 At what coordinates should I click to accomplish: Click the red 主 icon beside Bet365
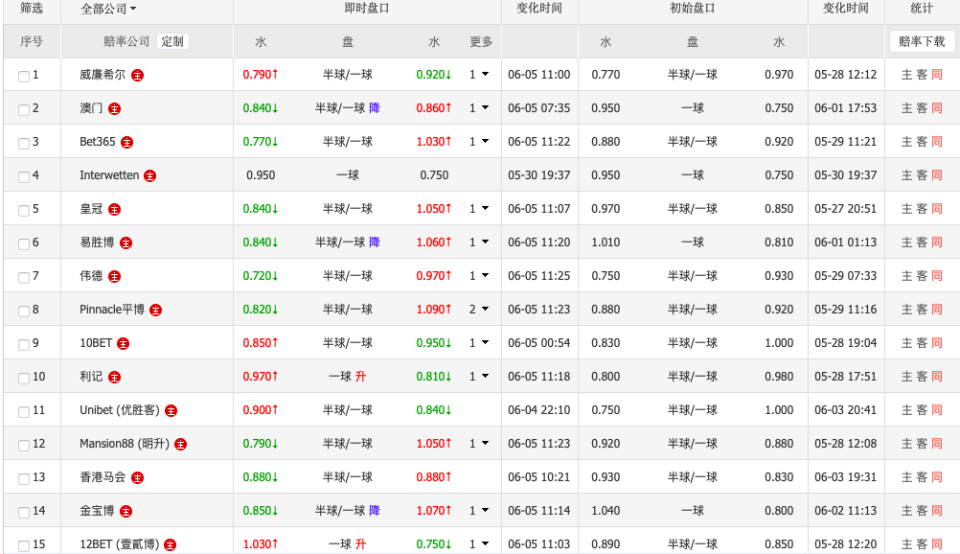coord(127,143)
